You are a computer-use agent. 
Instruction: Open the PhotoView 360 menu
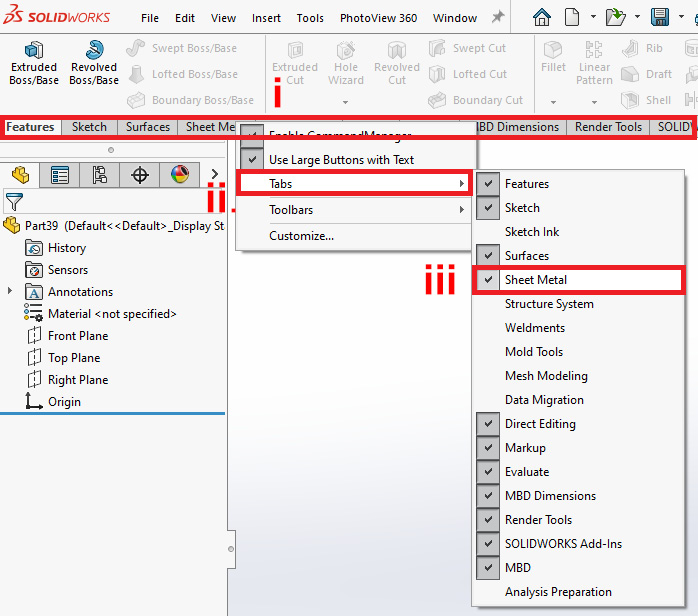(378, 18)
